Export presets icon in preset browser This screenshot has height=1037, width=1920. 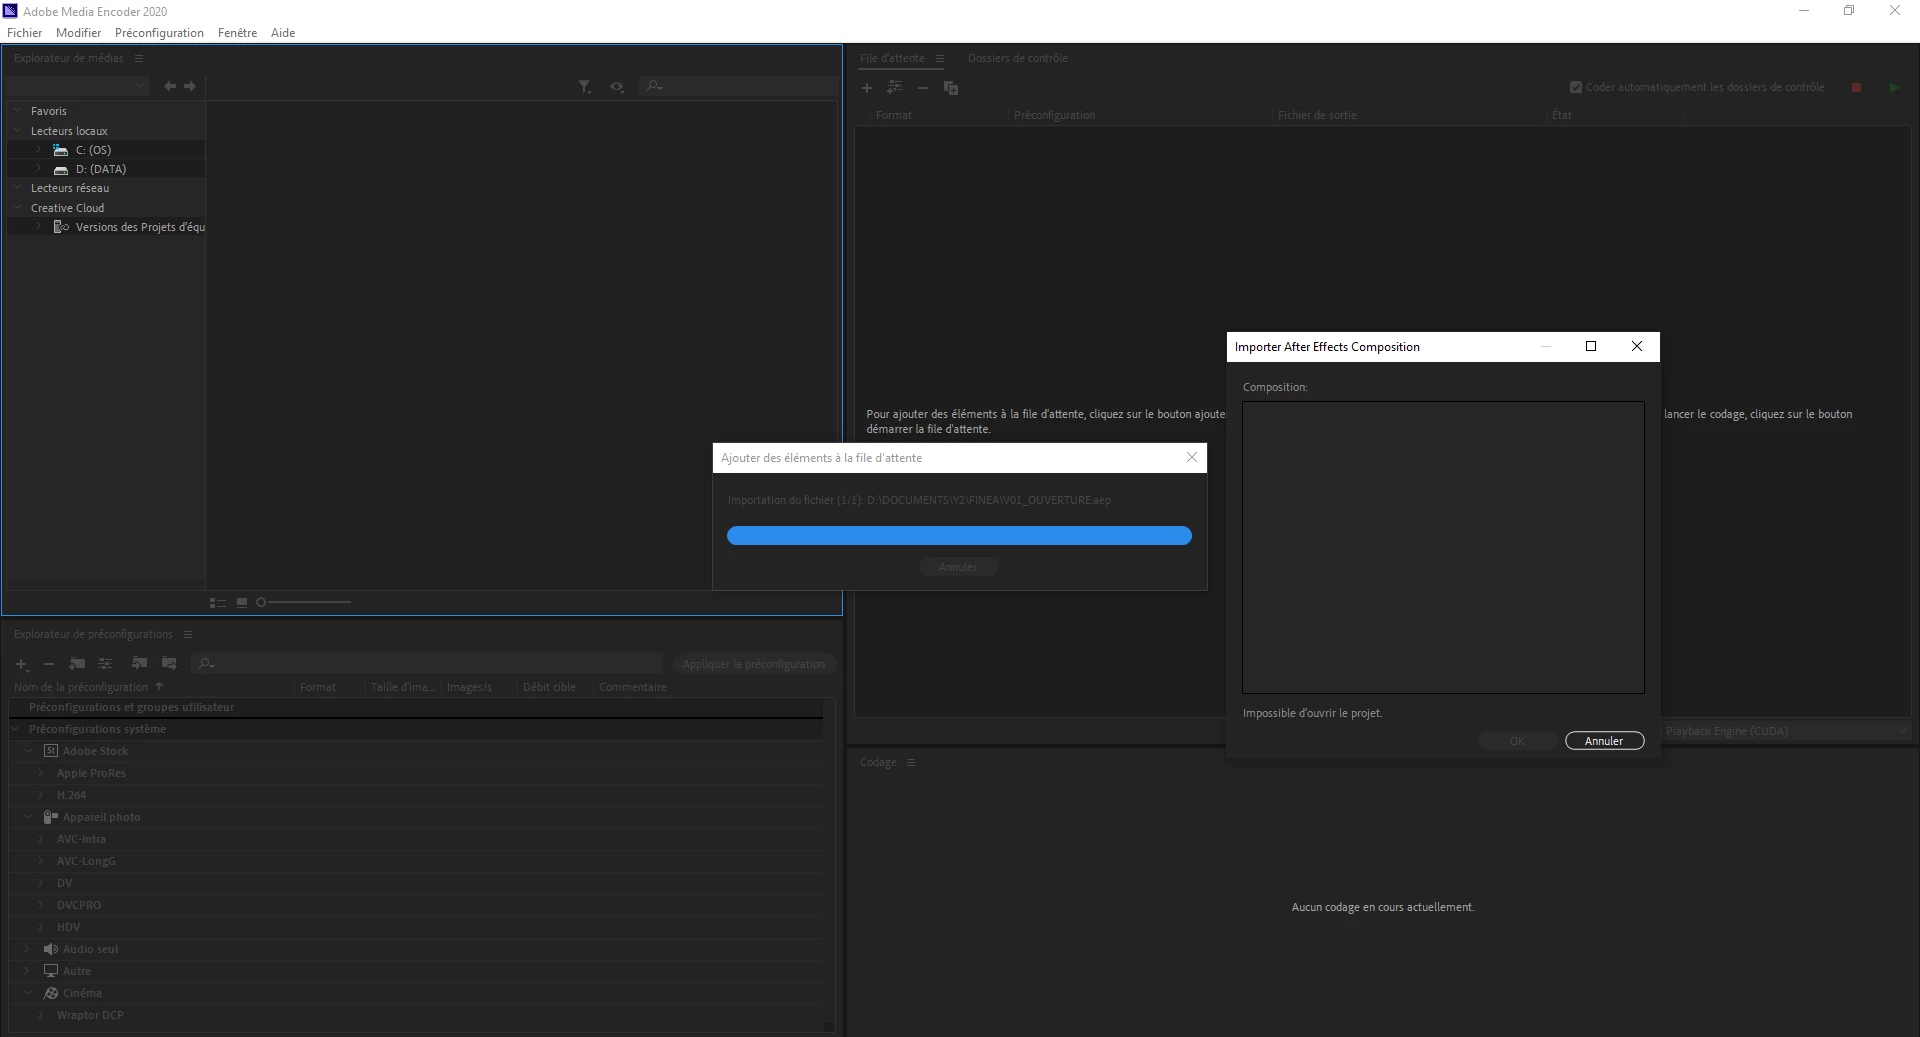click(169, 663)
